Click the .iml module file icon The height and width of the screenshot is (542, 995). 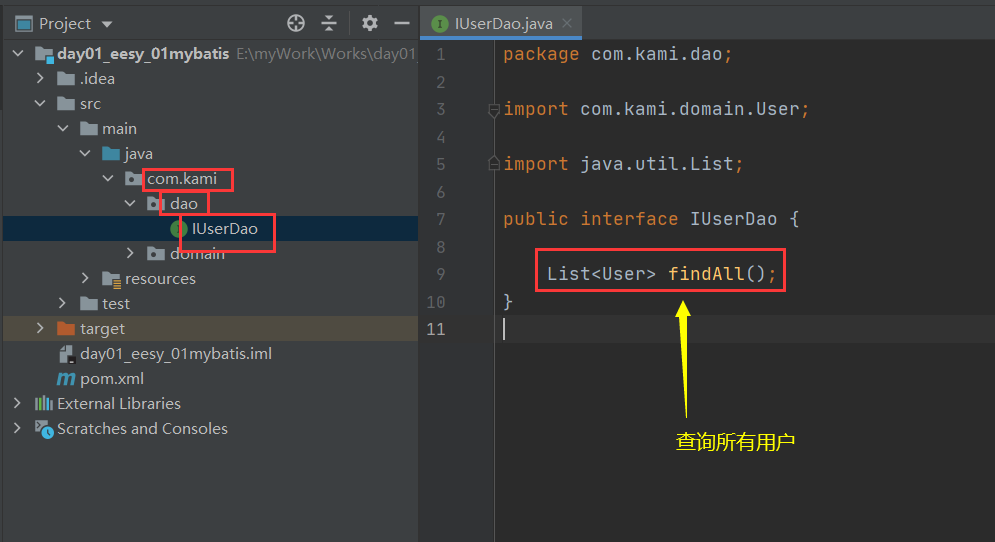coord(67,354)
